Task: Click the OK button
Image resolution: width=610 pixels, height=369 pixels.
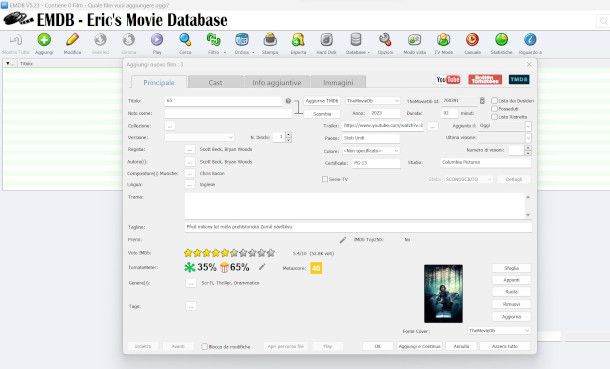Action: 377,346
